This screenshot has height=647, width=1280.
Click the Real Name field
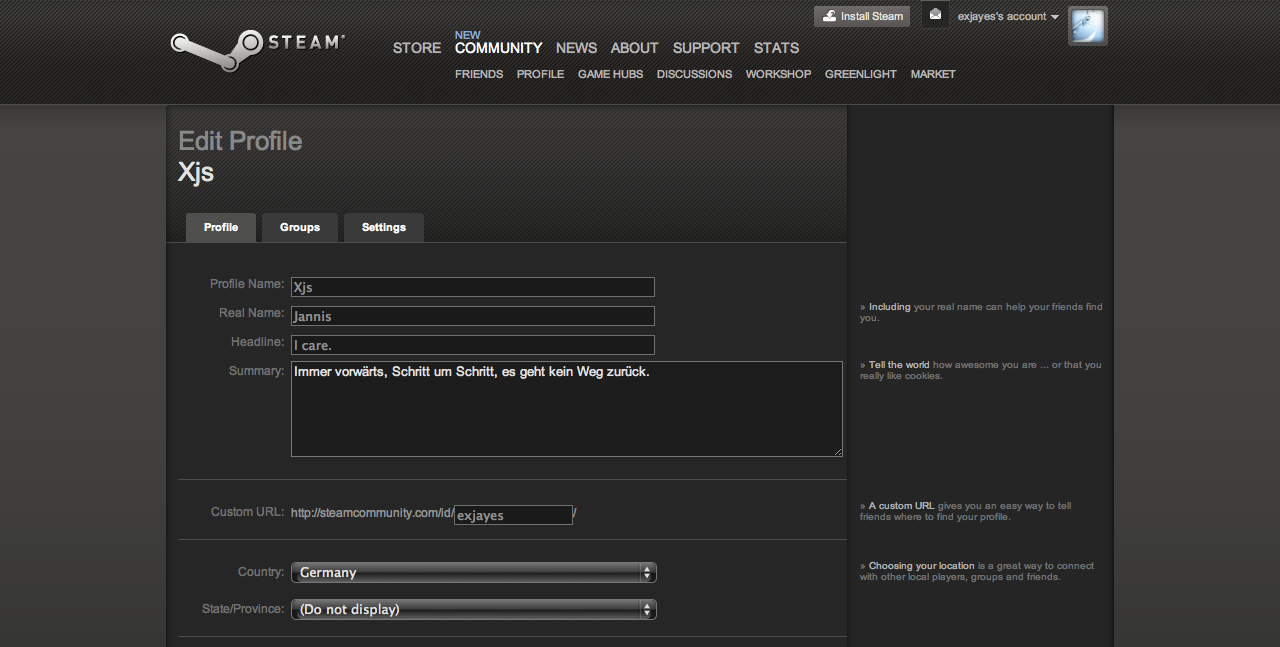click(473, 316)
